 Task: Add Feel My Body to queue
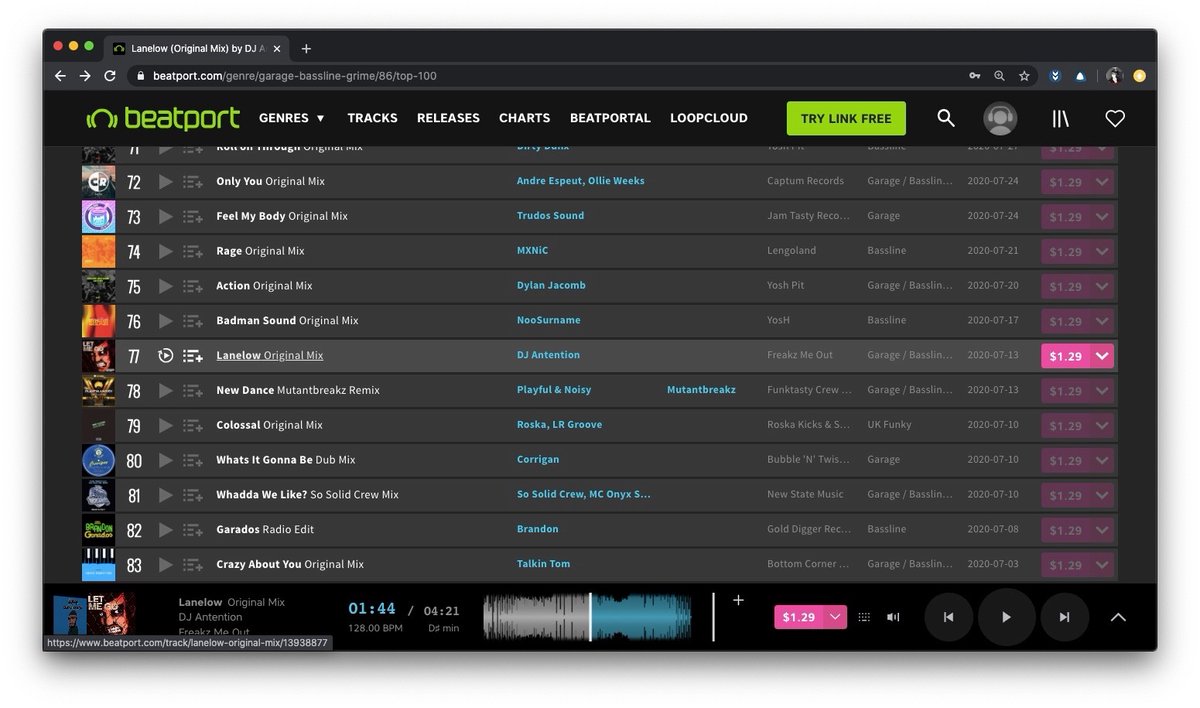click(x=193, y=217)
